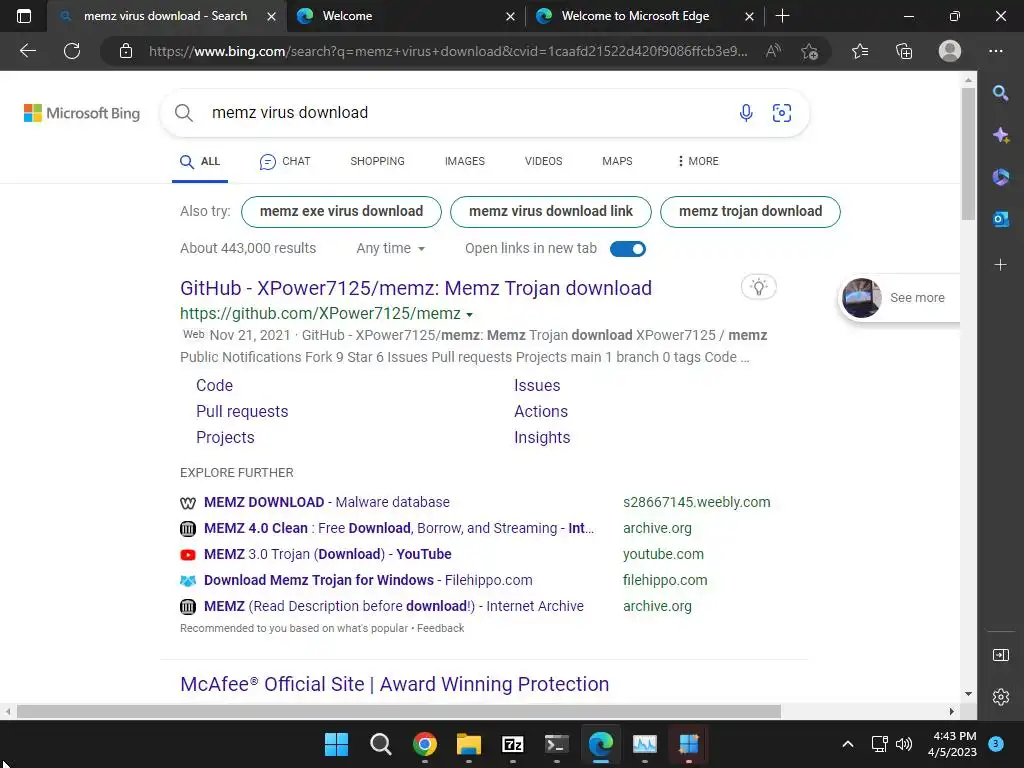Click memz virus download link suggestion
The height and width of the screenshot is (768, 1024).
coord(551,212)
